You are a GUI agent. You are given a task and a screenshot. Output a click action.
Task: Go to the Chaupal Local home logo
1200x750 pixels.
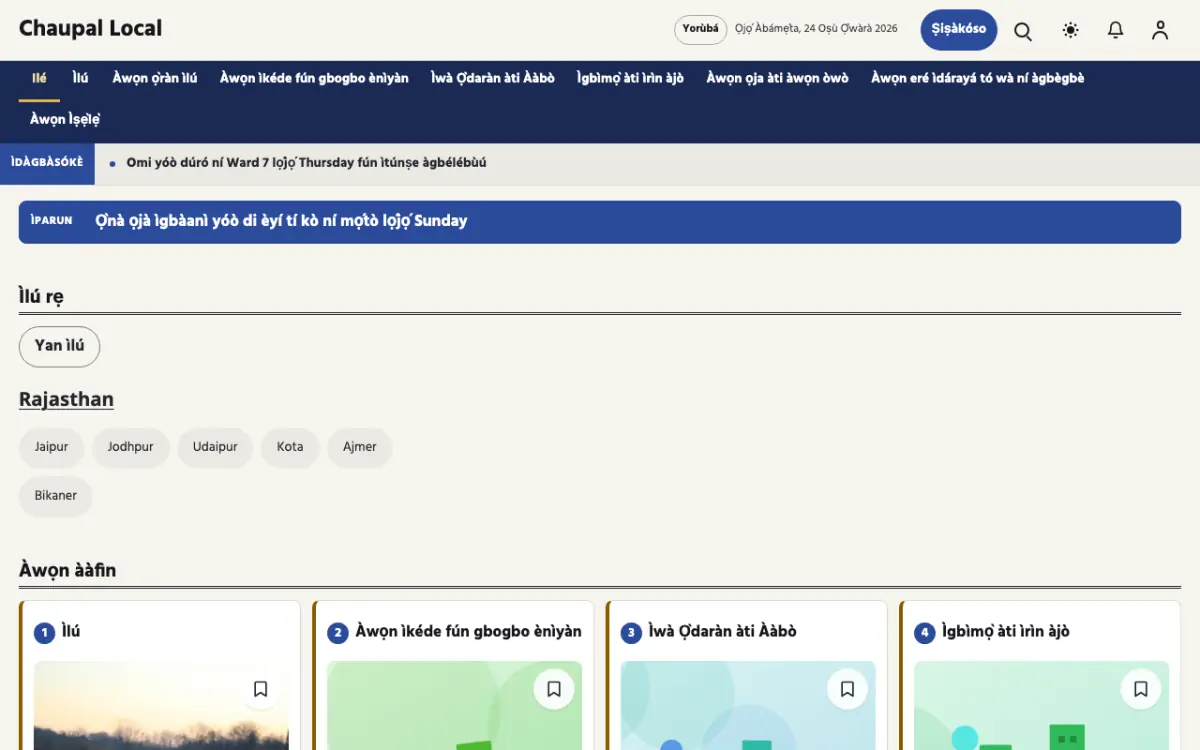click(x=90, y=29)
